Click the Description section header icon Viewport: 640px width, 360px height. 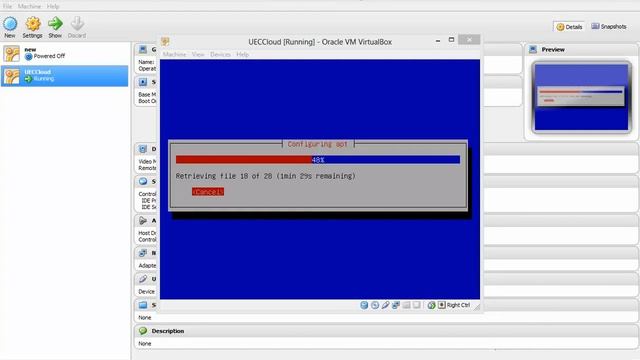click(143, 331)
